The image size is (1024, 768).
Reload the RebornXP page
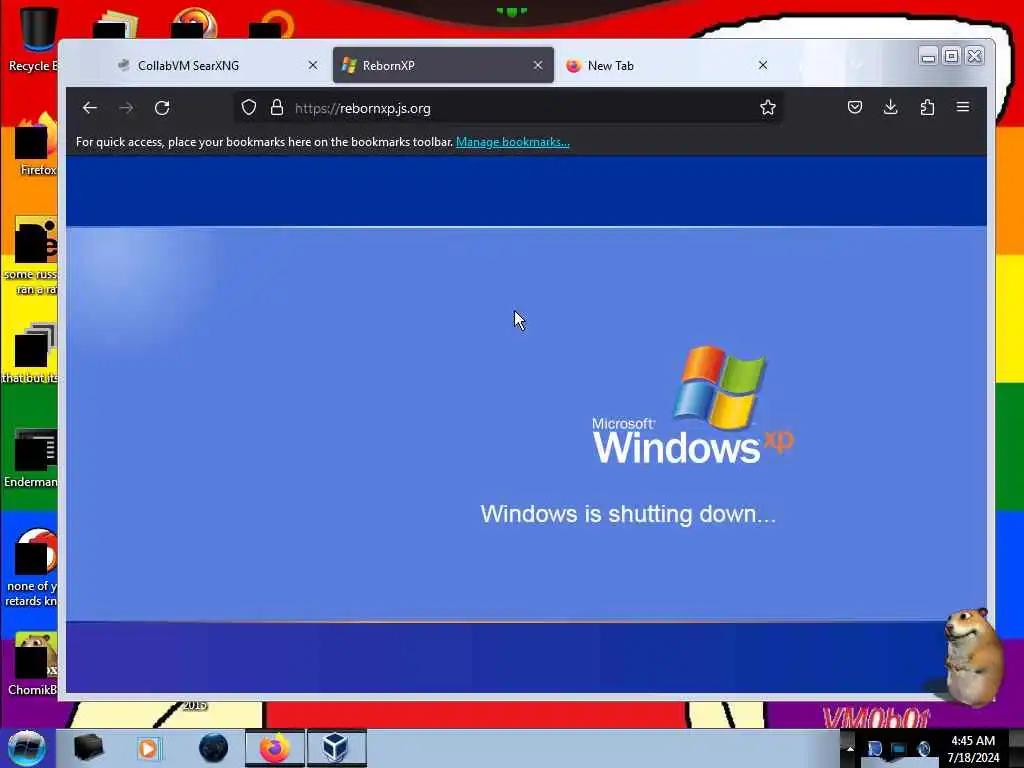tap(162, 108)
